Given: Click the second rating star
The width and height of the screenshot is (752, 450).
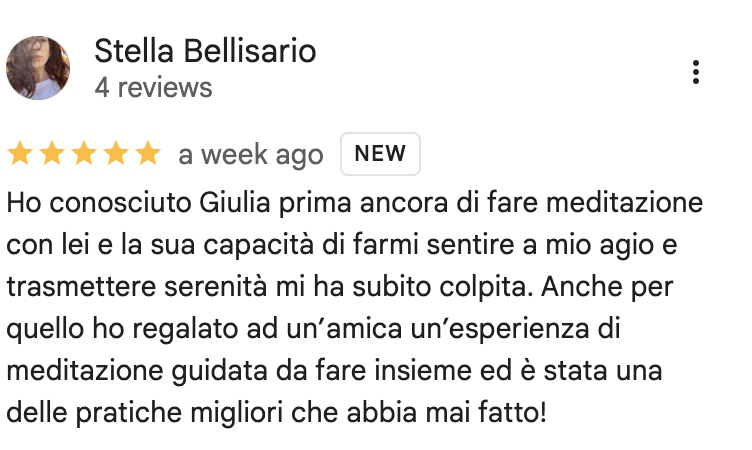Looking at the screenshot, I should 52,154.
